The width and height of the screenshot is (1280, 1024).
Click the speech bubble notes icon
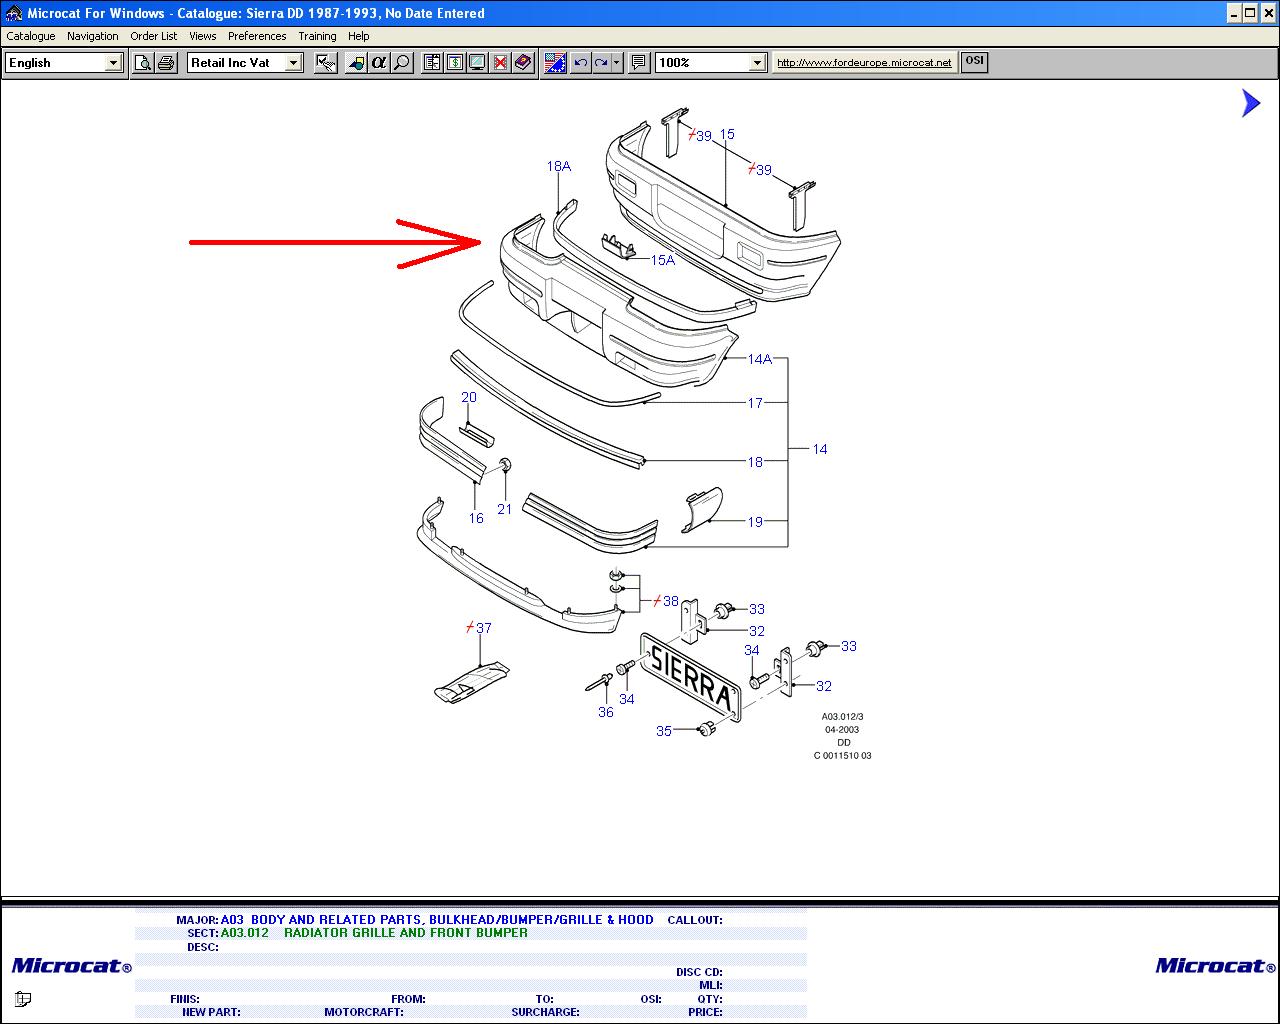pyautogui.click(x=639, y=63)
